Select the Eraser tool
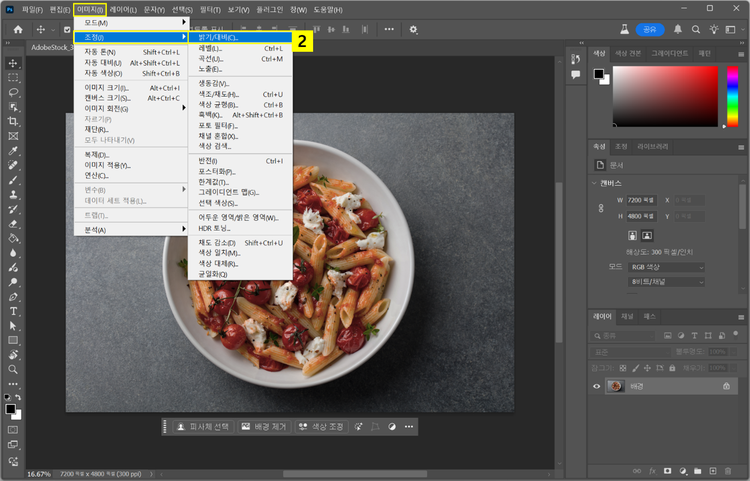750x481 pixels. click(x=13, y=224)
